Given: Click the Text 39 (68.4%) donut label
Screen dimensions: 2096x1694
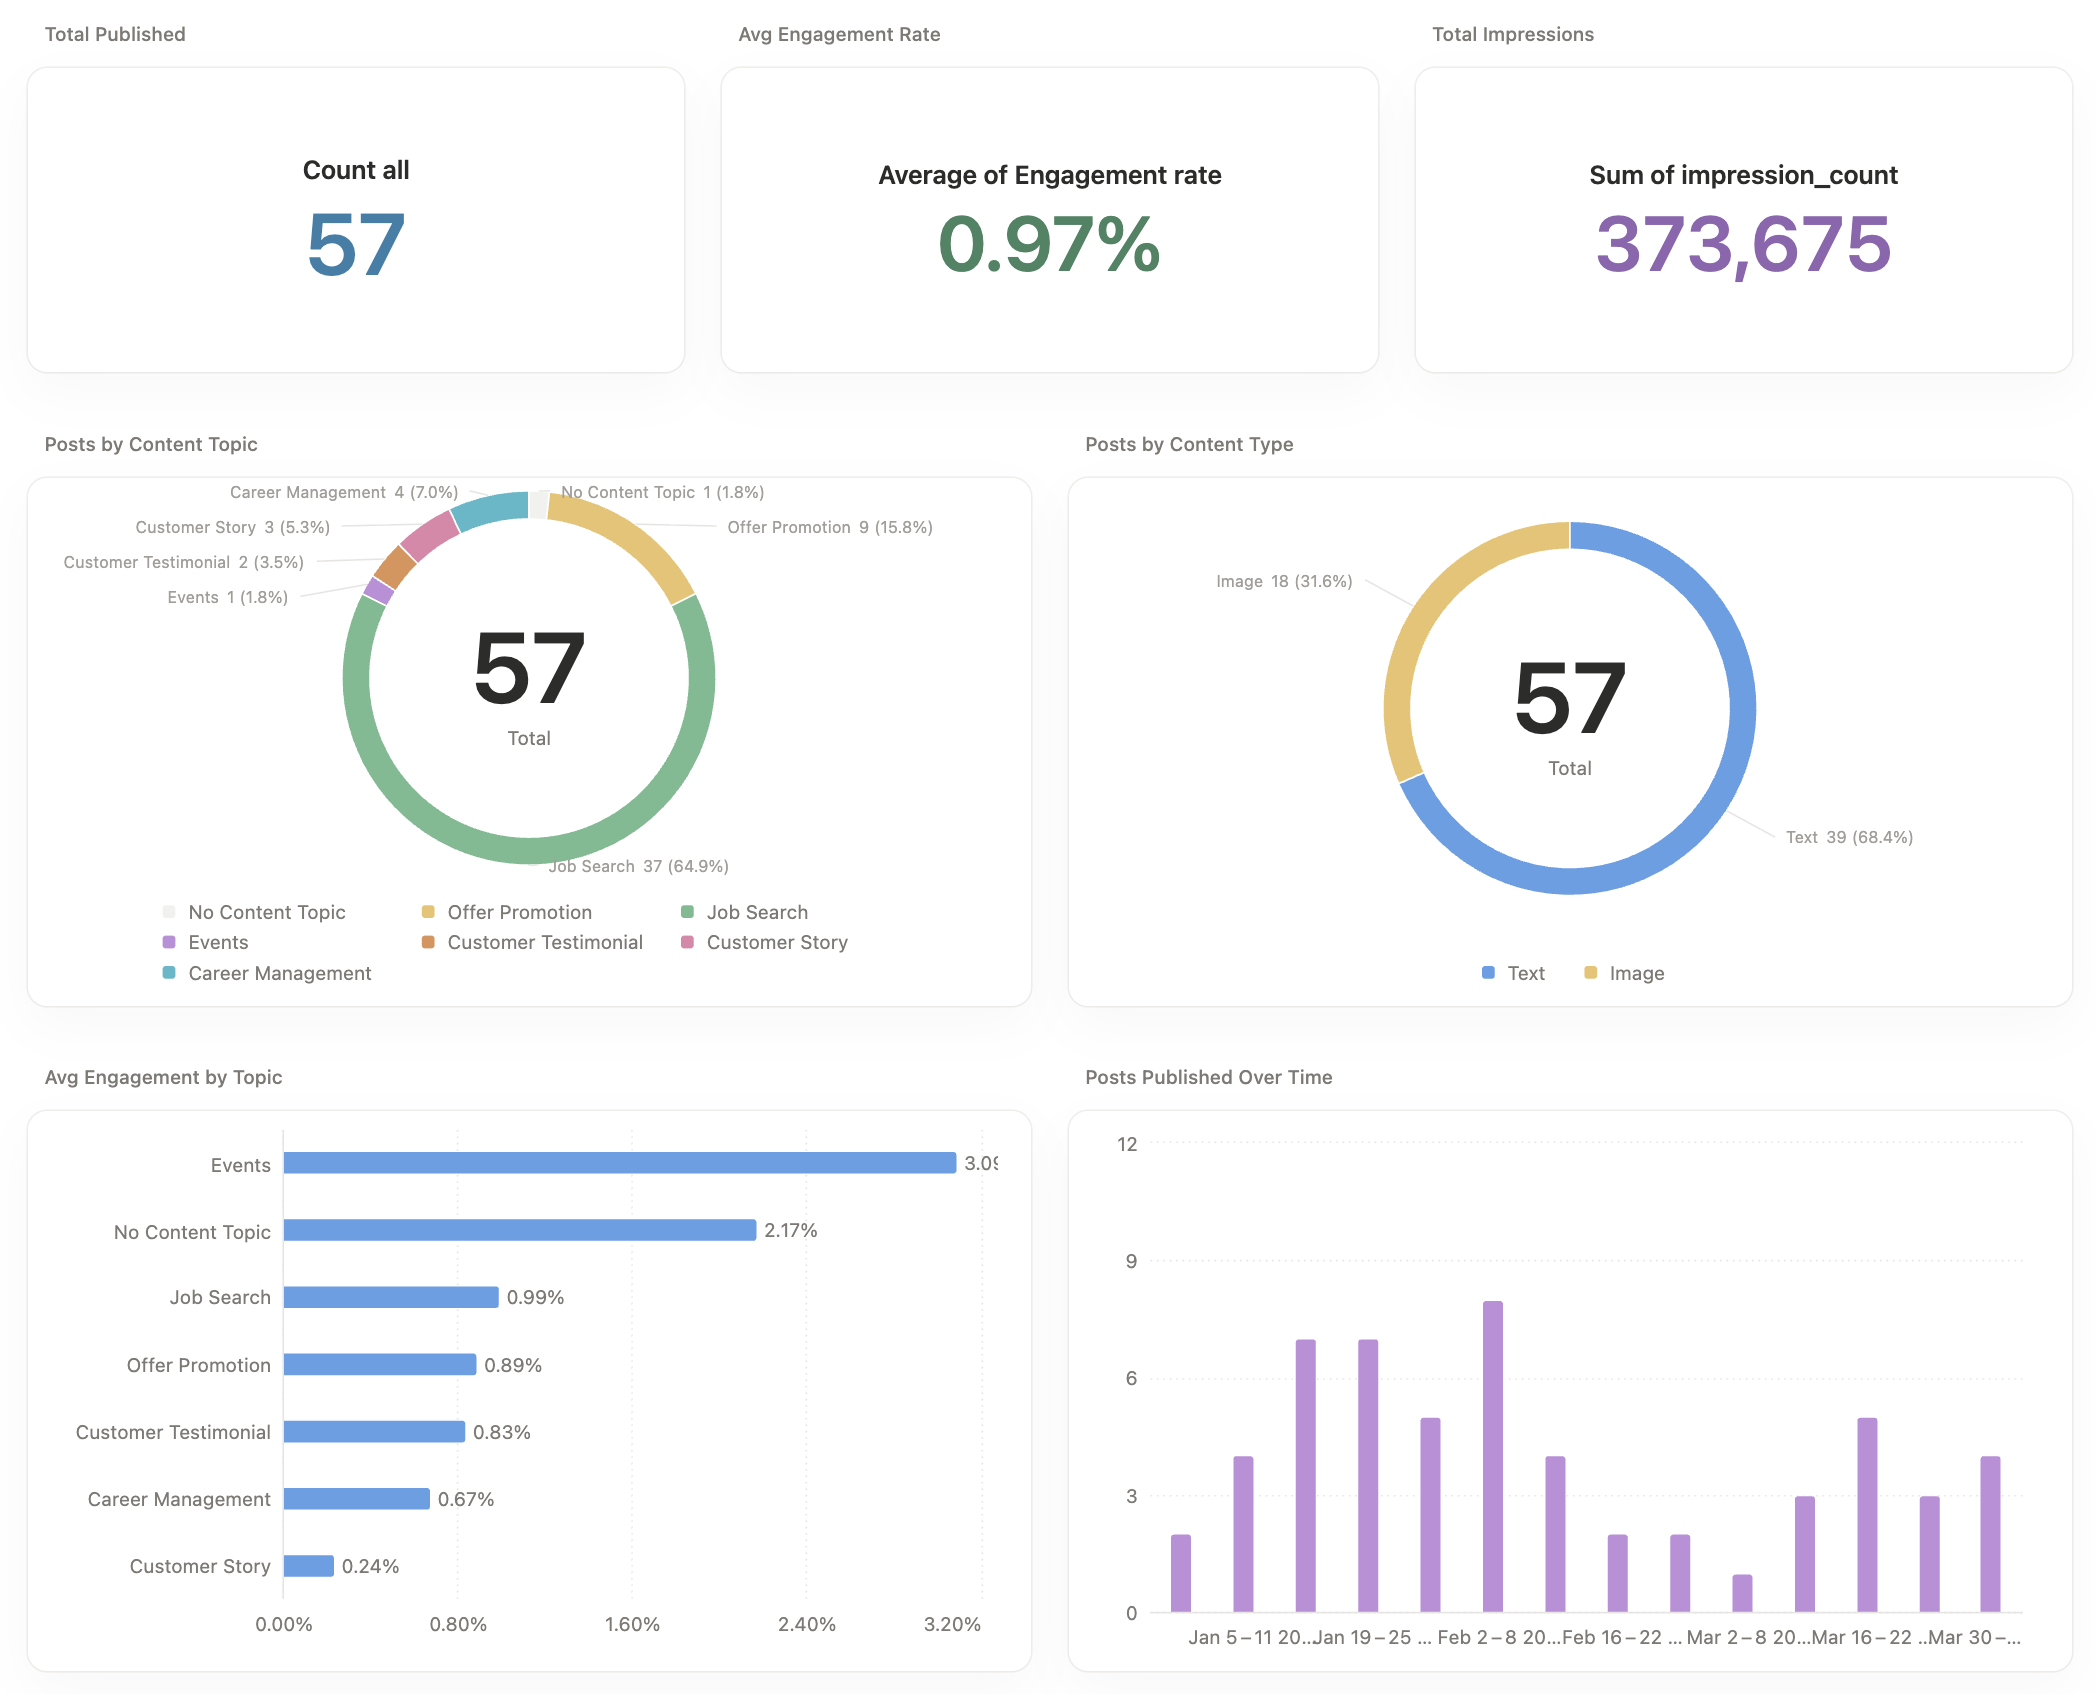Looking at the screenshot, I should tap(1848, 837).
